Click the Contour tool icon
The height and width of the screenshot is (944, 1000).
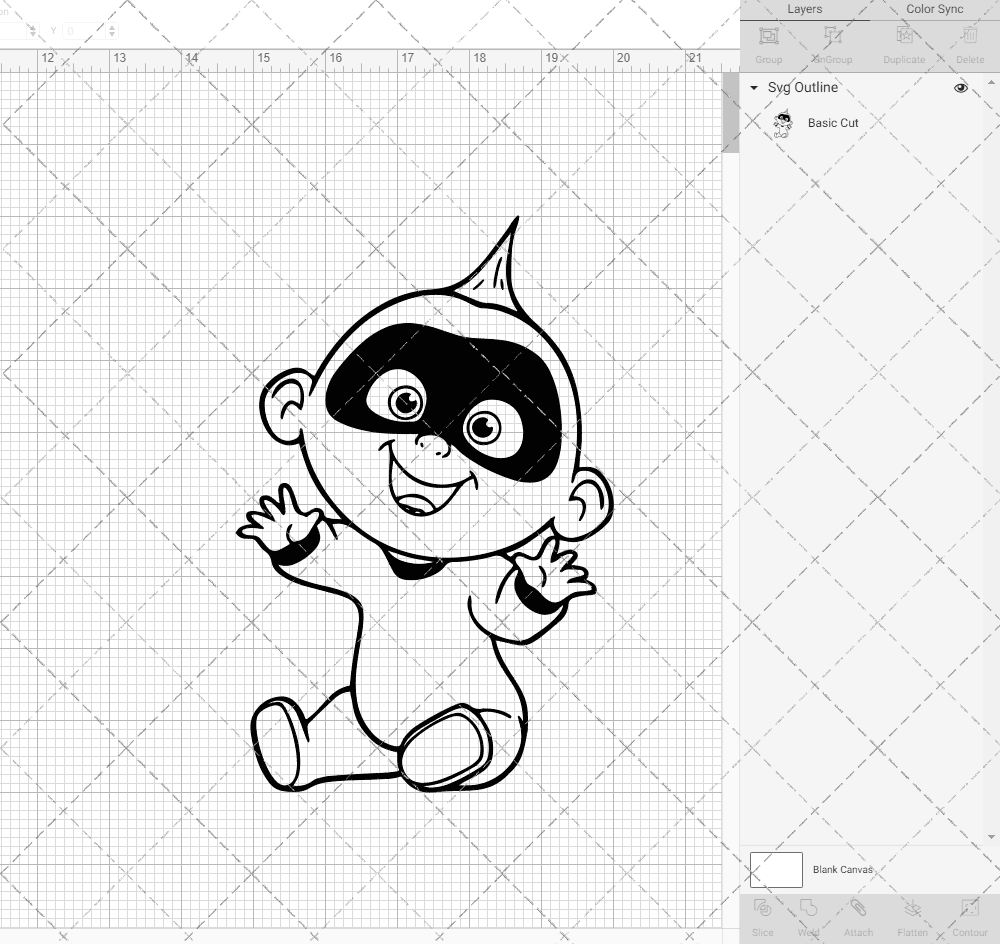coord(969,908)
